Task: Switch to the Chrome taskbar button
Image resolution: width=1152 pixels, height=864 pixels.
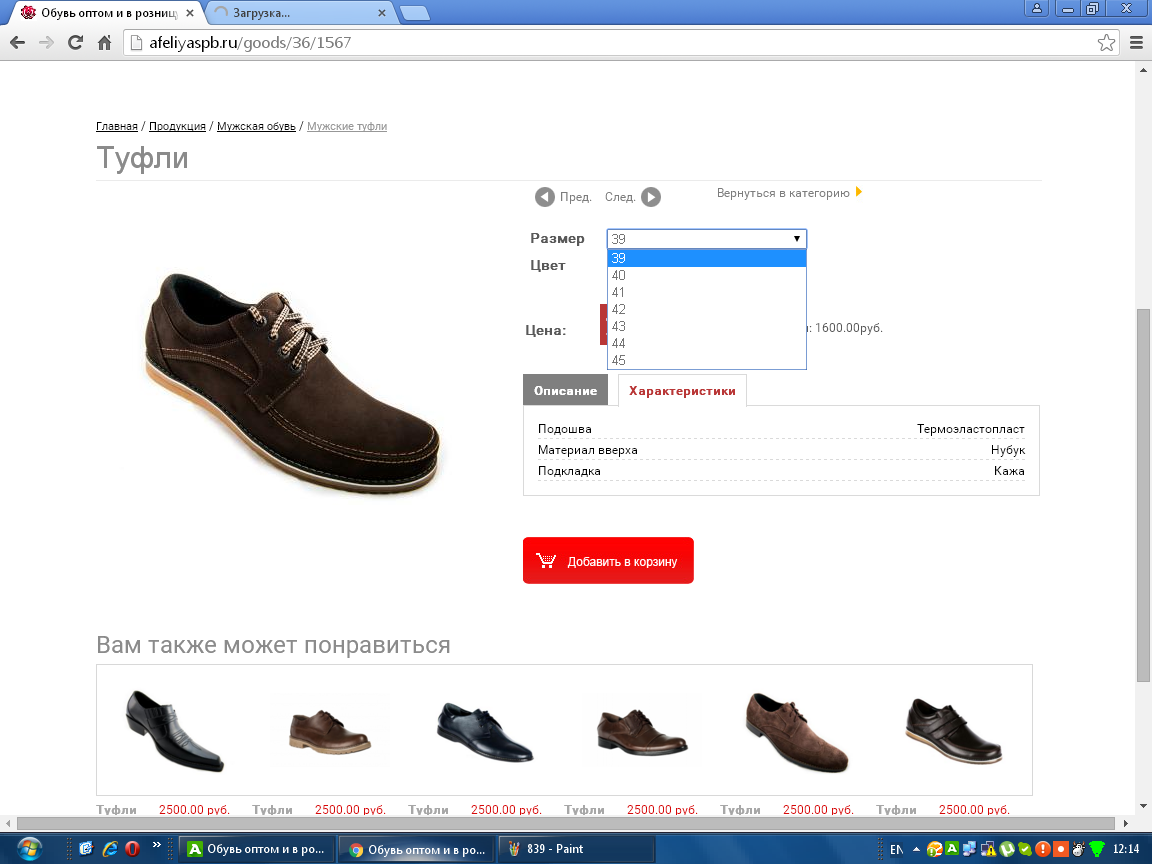Action: [x=417, y=849]
